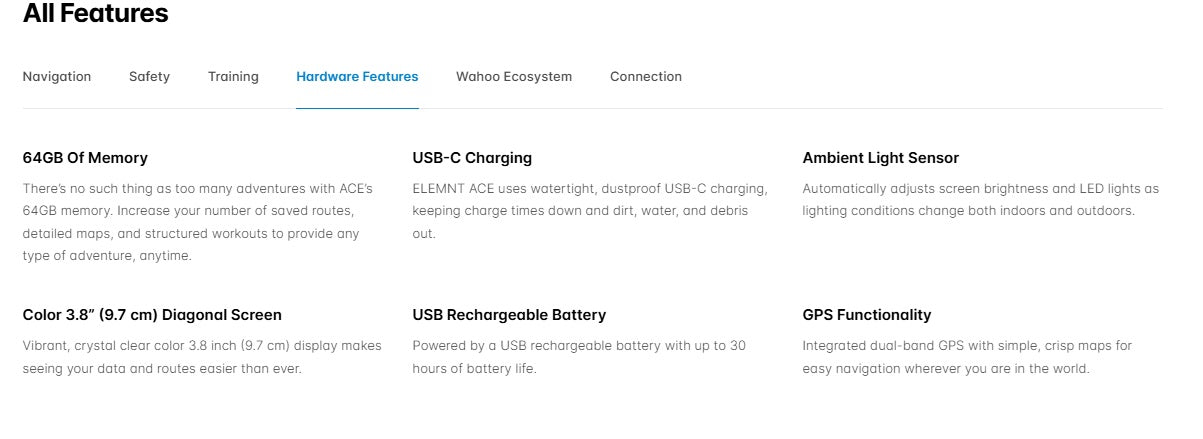1203x439 pixels.
Task: Click the blue underline below Hardware Features
Action: coord(357,107)
